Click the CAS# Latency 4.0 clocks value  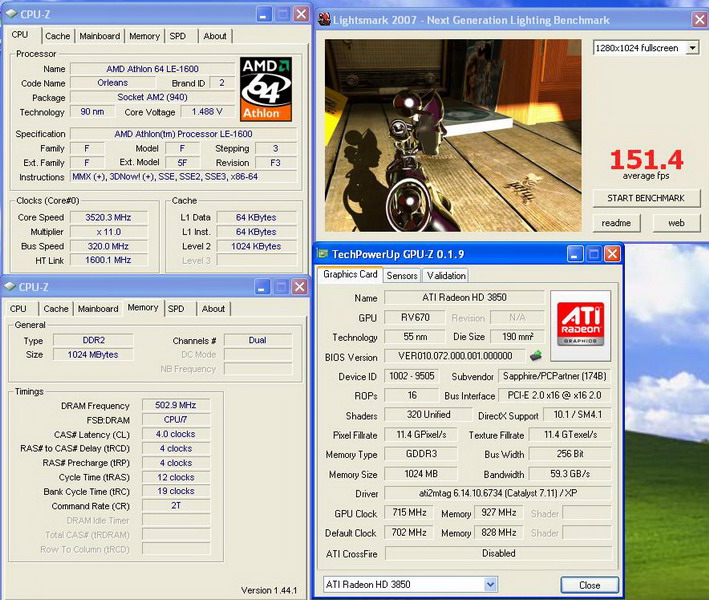click(176, 434)
